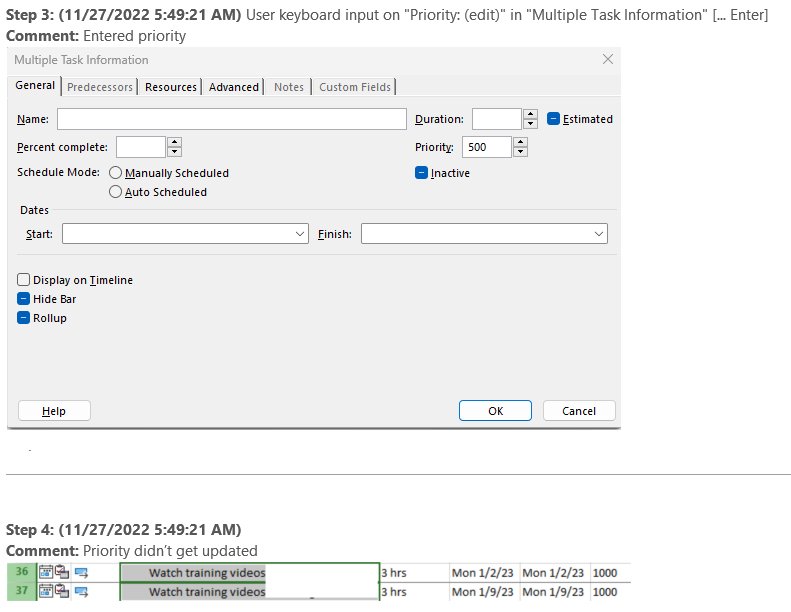Viewport: 791px width, 612px height.
Task: Open the Advanced tab
Action: point(234,87)
